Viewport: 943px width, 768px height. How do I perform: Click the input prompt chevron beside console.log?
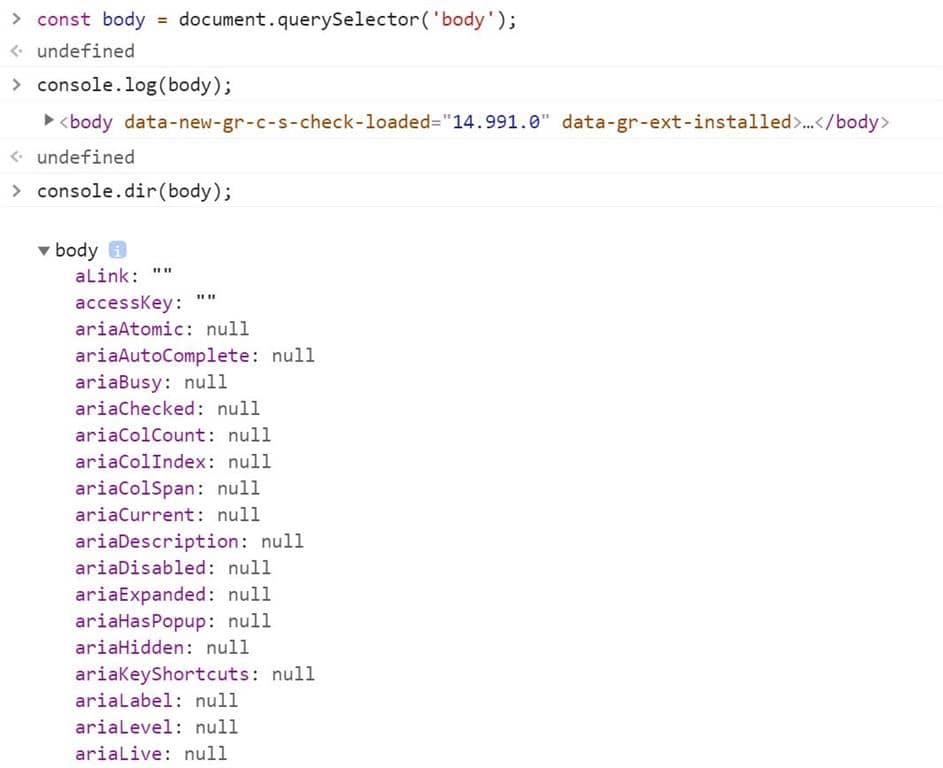pos(17,84)
